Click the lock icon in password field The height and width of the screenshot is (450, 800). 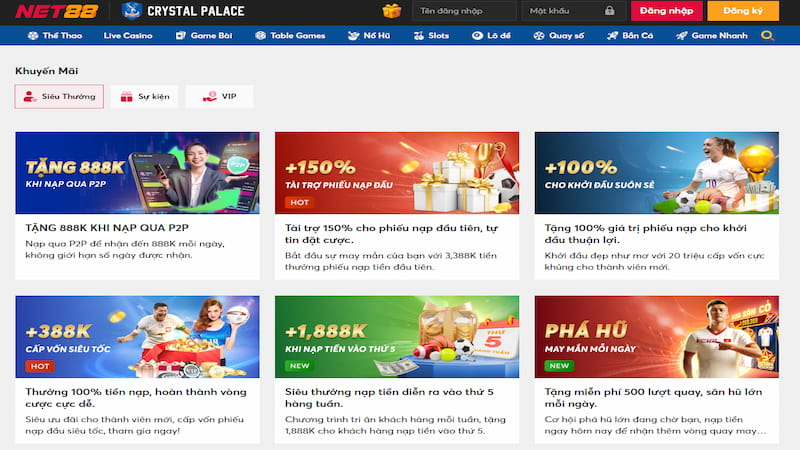pos(610,11)
